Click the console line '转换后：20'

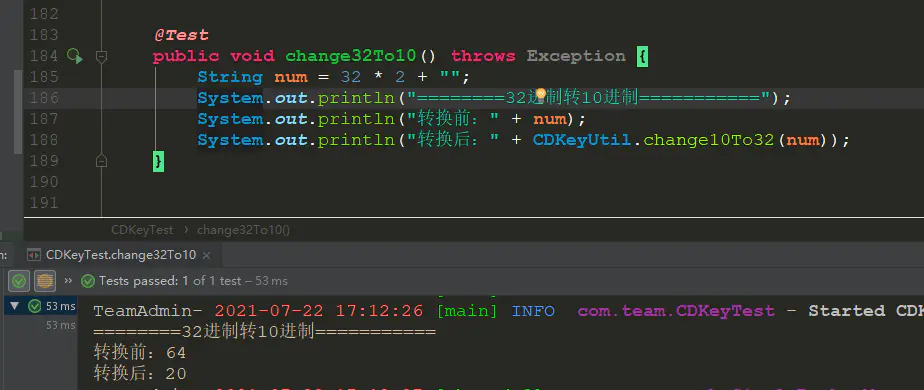(x=140, y=374)
